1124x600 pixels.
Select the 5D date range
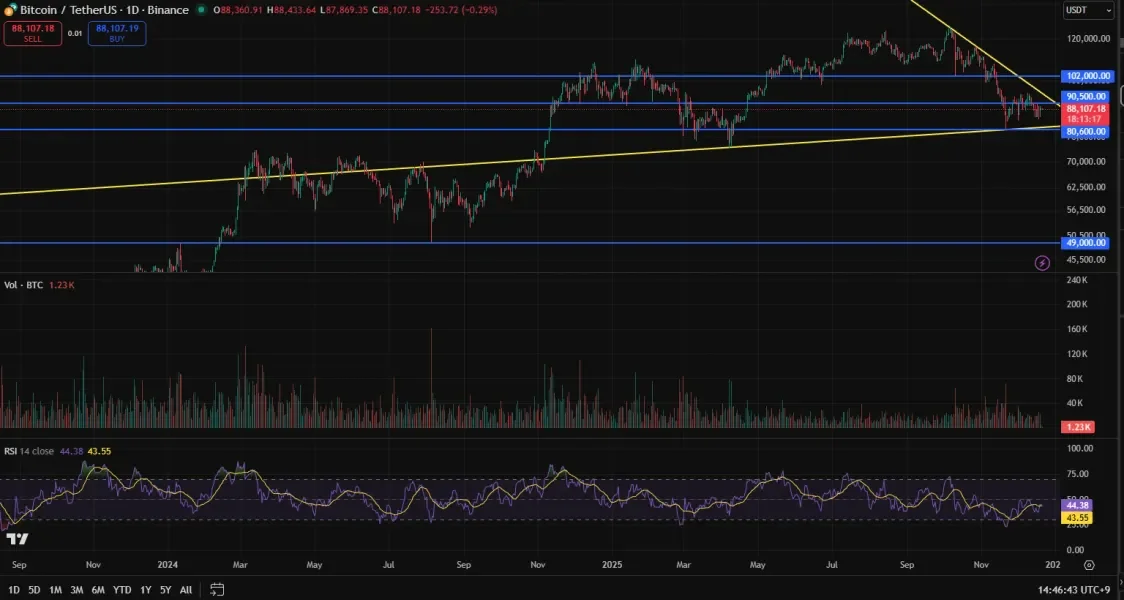pyautogui.click(x=34, y=590)
